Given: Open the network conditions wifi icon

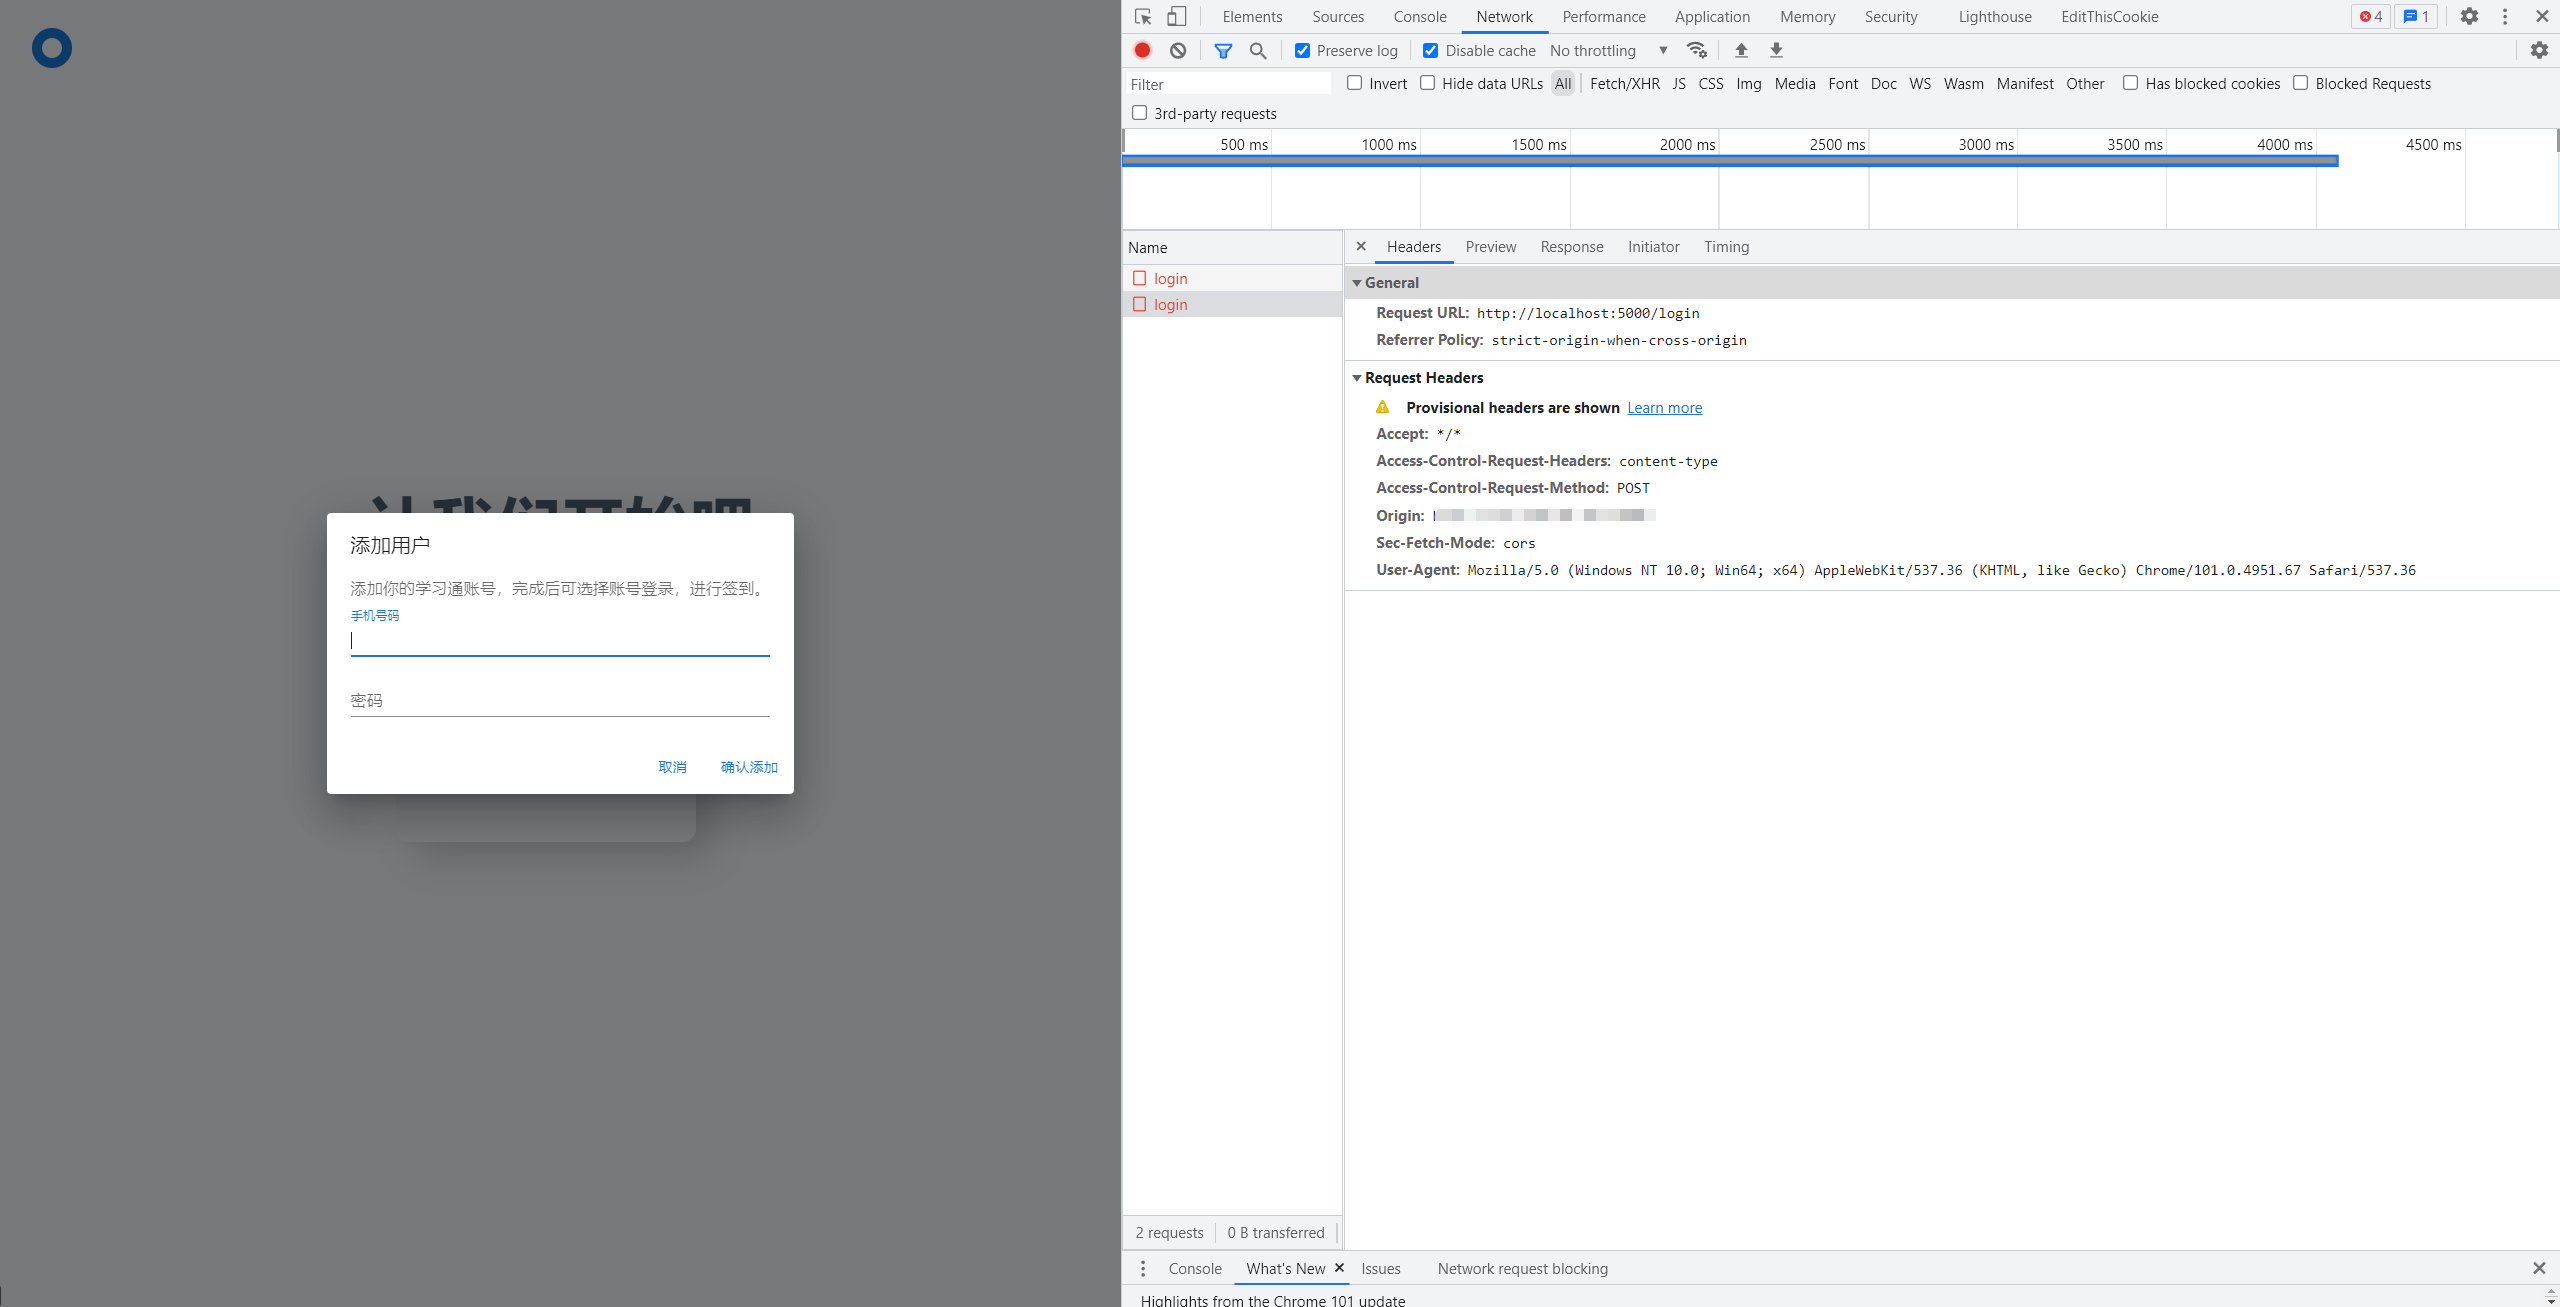Looking at the screenshot, I should [x=1696, y=50].
